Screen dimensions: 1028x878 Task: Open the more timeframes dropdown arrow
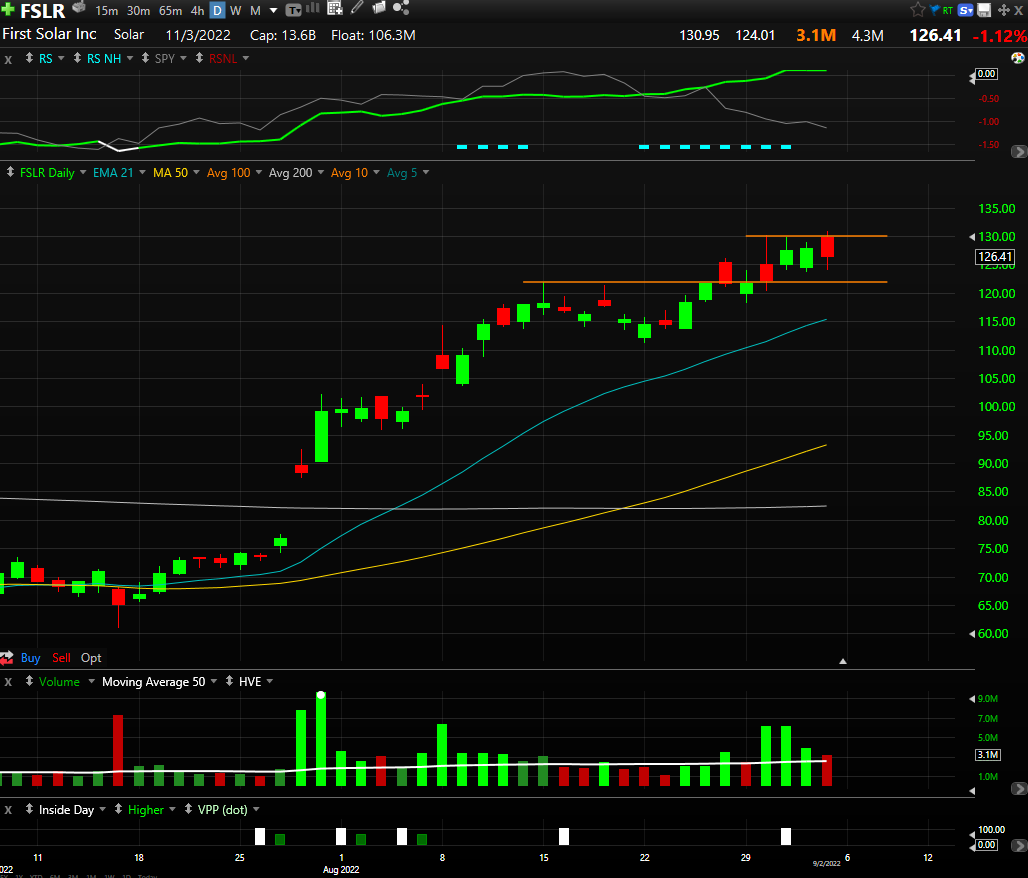pyautogui.click(x=273, y=11)
